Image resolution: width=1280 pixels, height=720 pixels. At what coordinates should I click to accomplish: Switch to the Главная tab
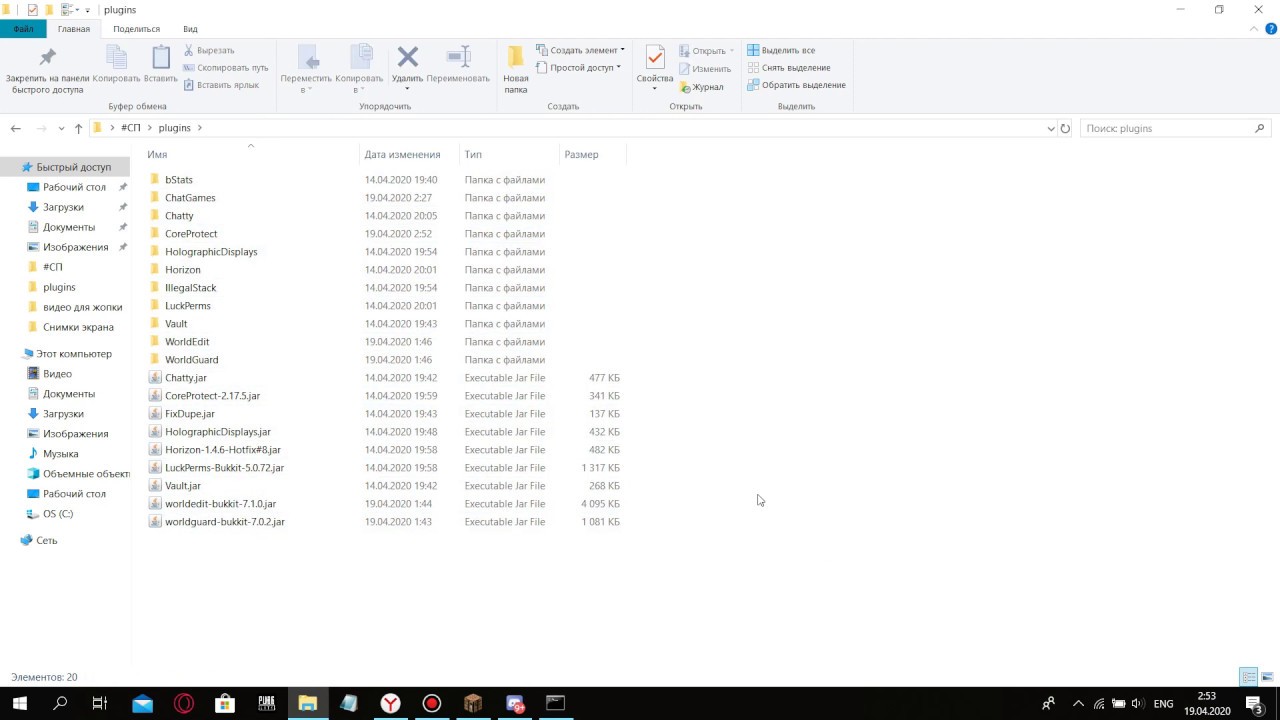pos(73,29)
